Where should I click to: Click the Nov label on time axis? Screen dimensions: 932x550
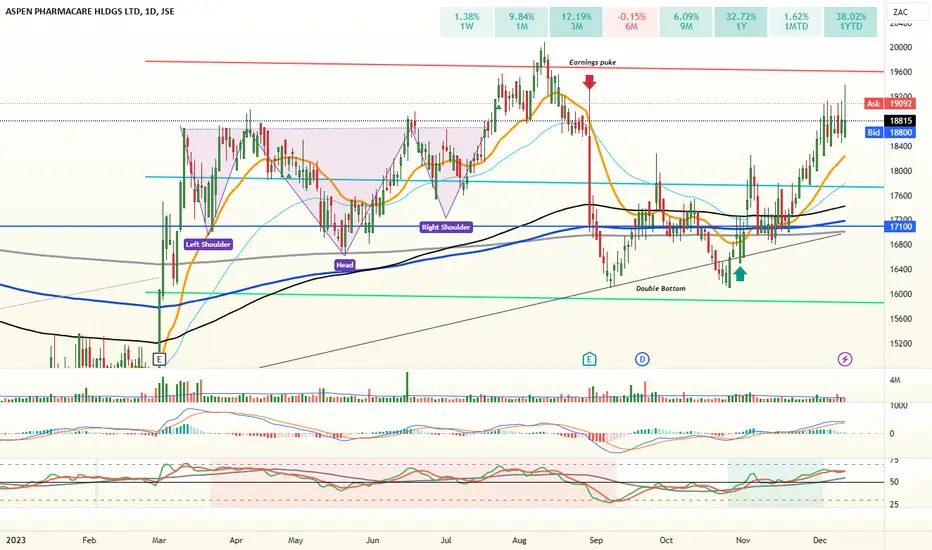click(x=743, y=540)
